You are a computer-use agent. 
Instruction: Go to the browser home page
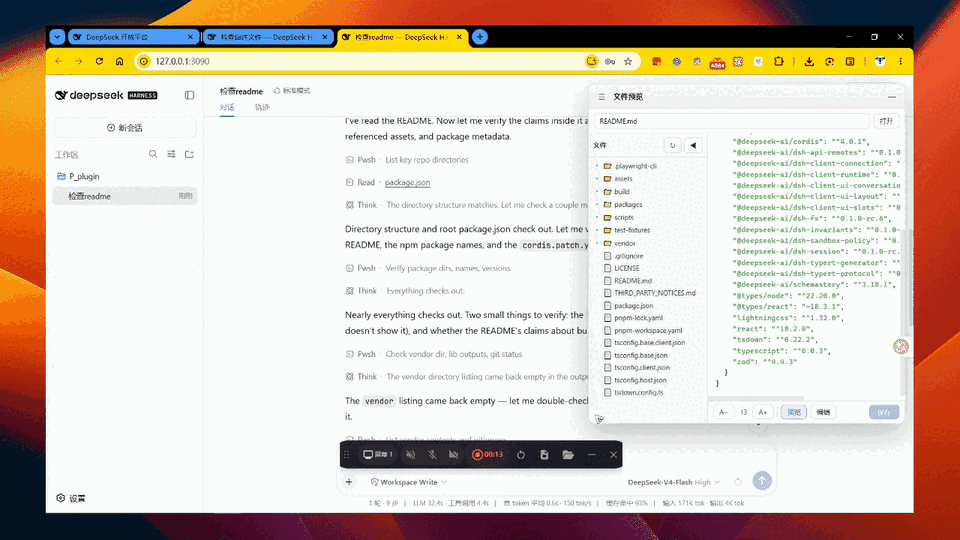(119, 61)
